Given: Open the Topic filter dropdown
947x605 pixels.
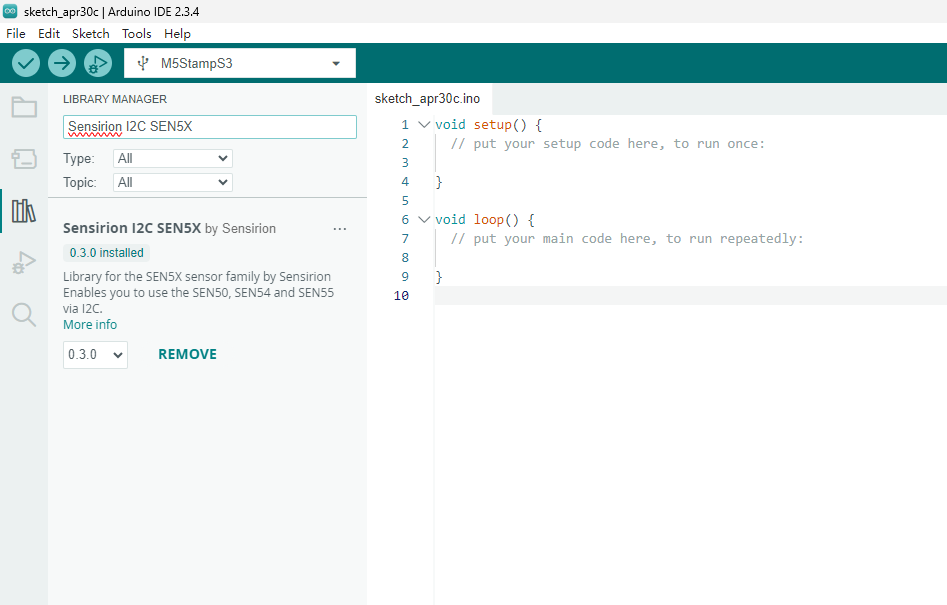Looking at the screenshot, I should 173,182.
